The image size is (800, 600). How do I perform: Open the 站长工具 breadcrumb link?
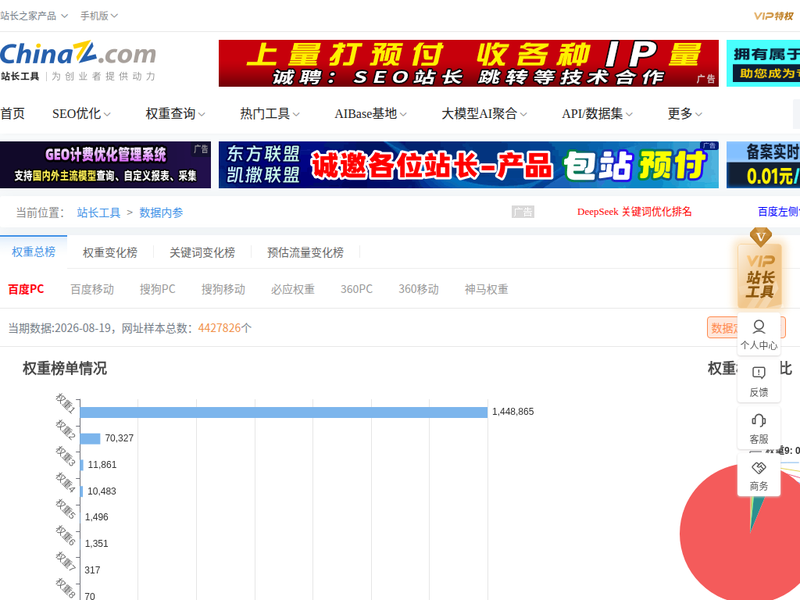pyautogui.click(x=98, y=212)
